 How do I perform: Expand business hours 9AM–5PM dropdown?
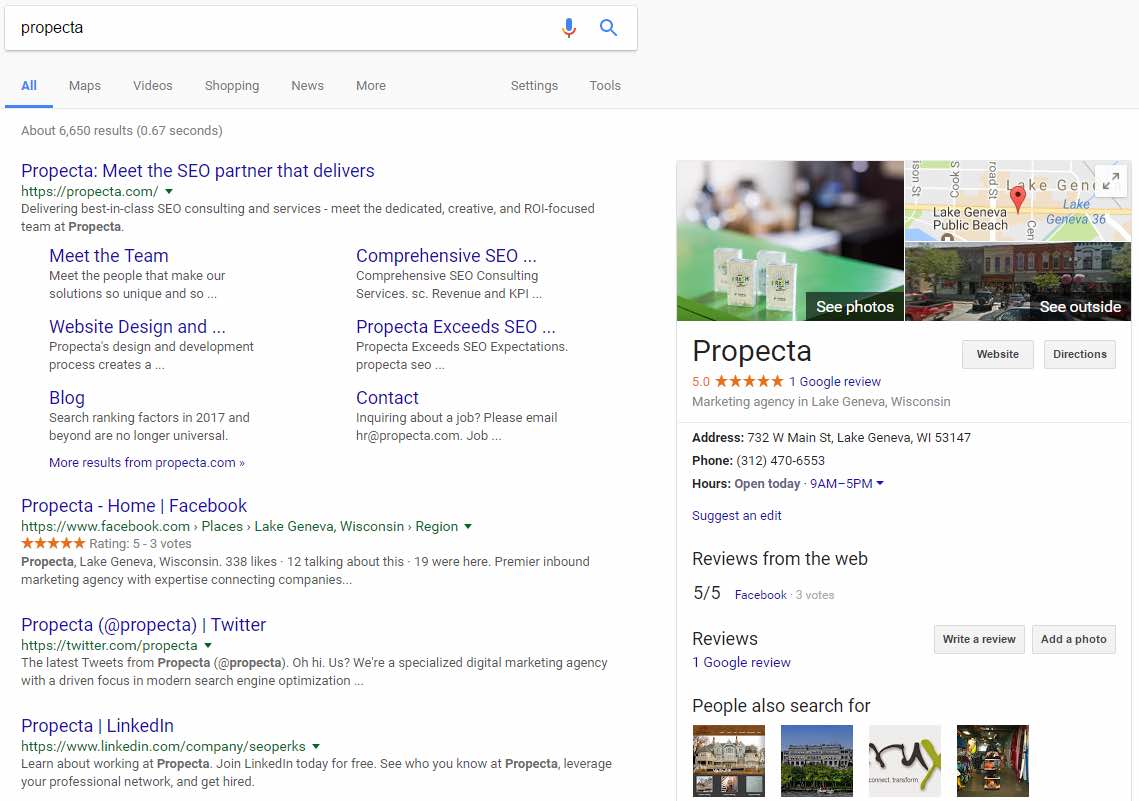846,484
